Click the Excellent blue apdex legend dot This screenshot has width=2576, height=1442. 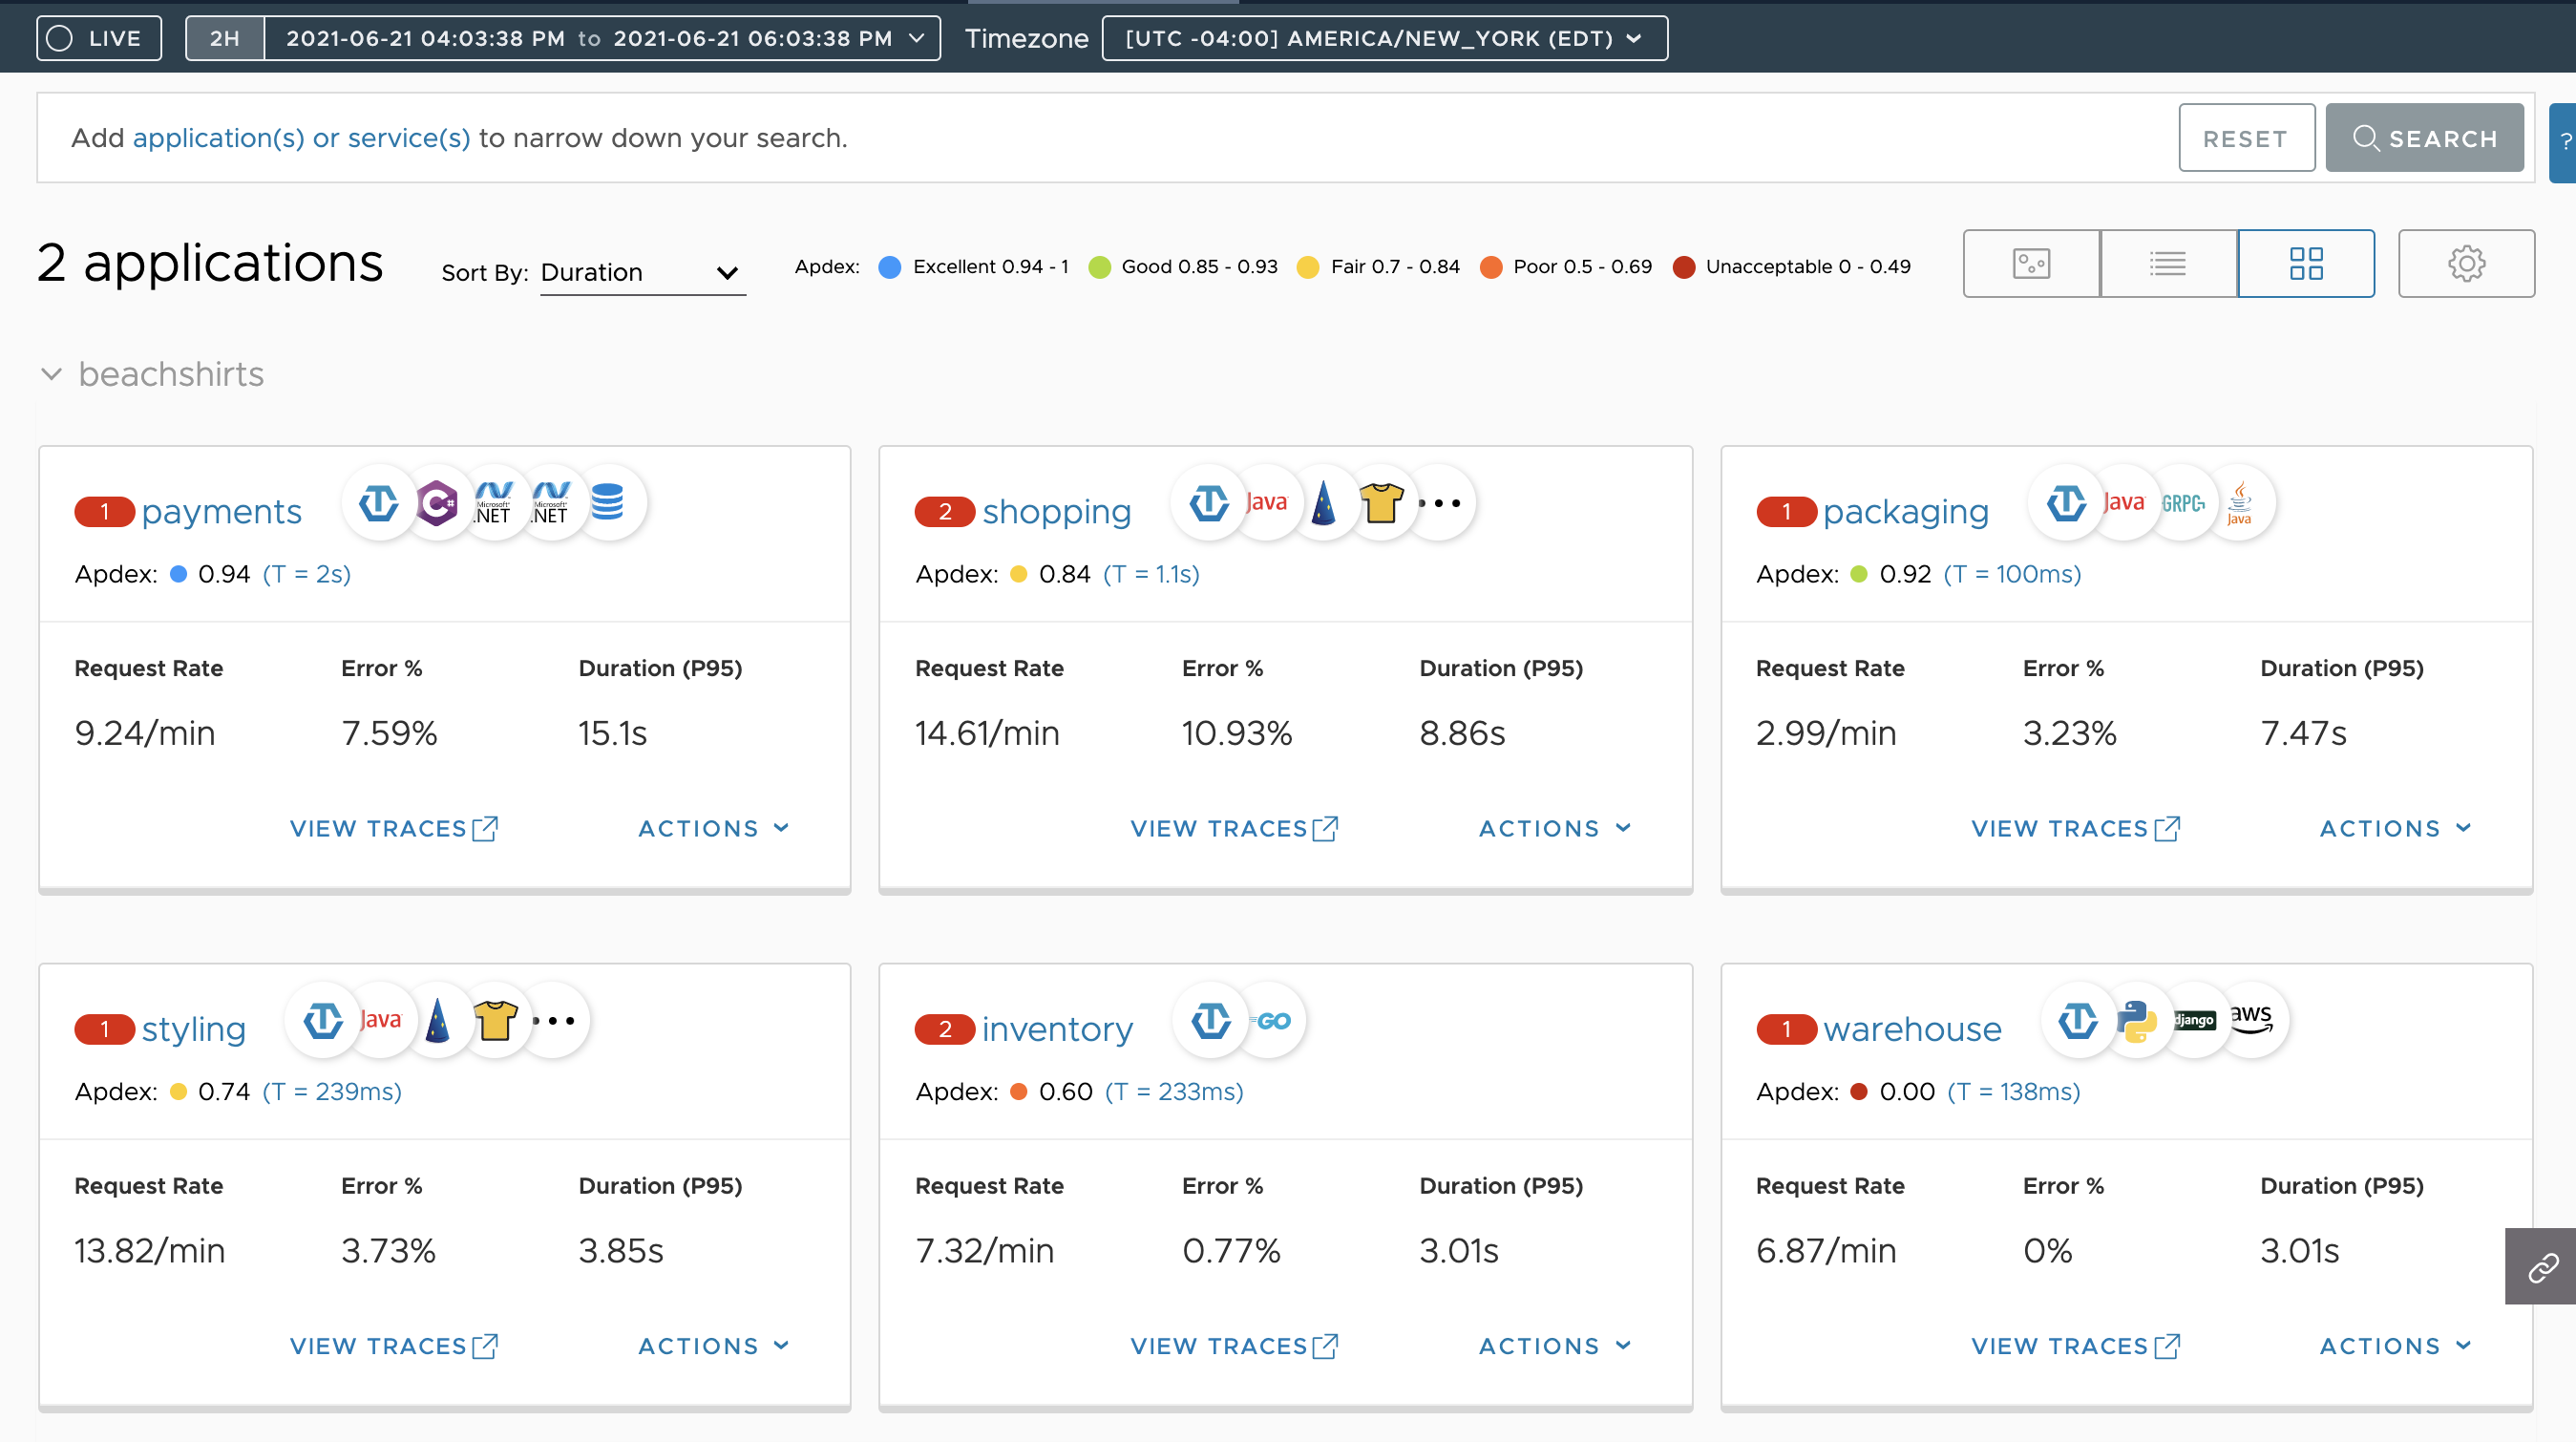[x=889, y=267]
